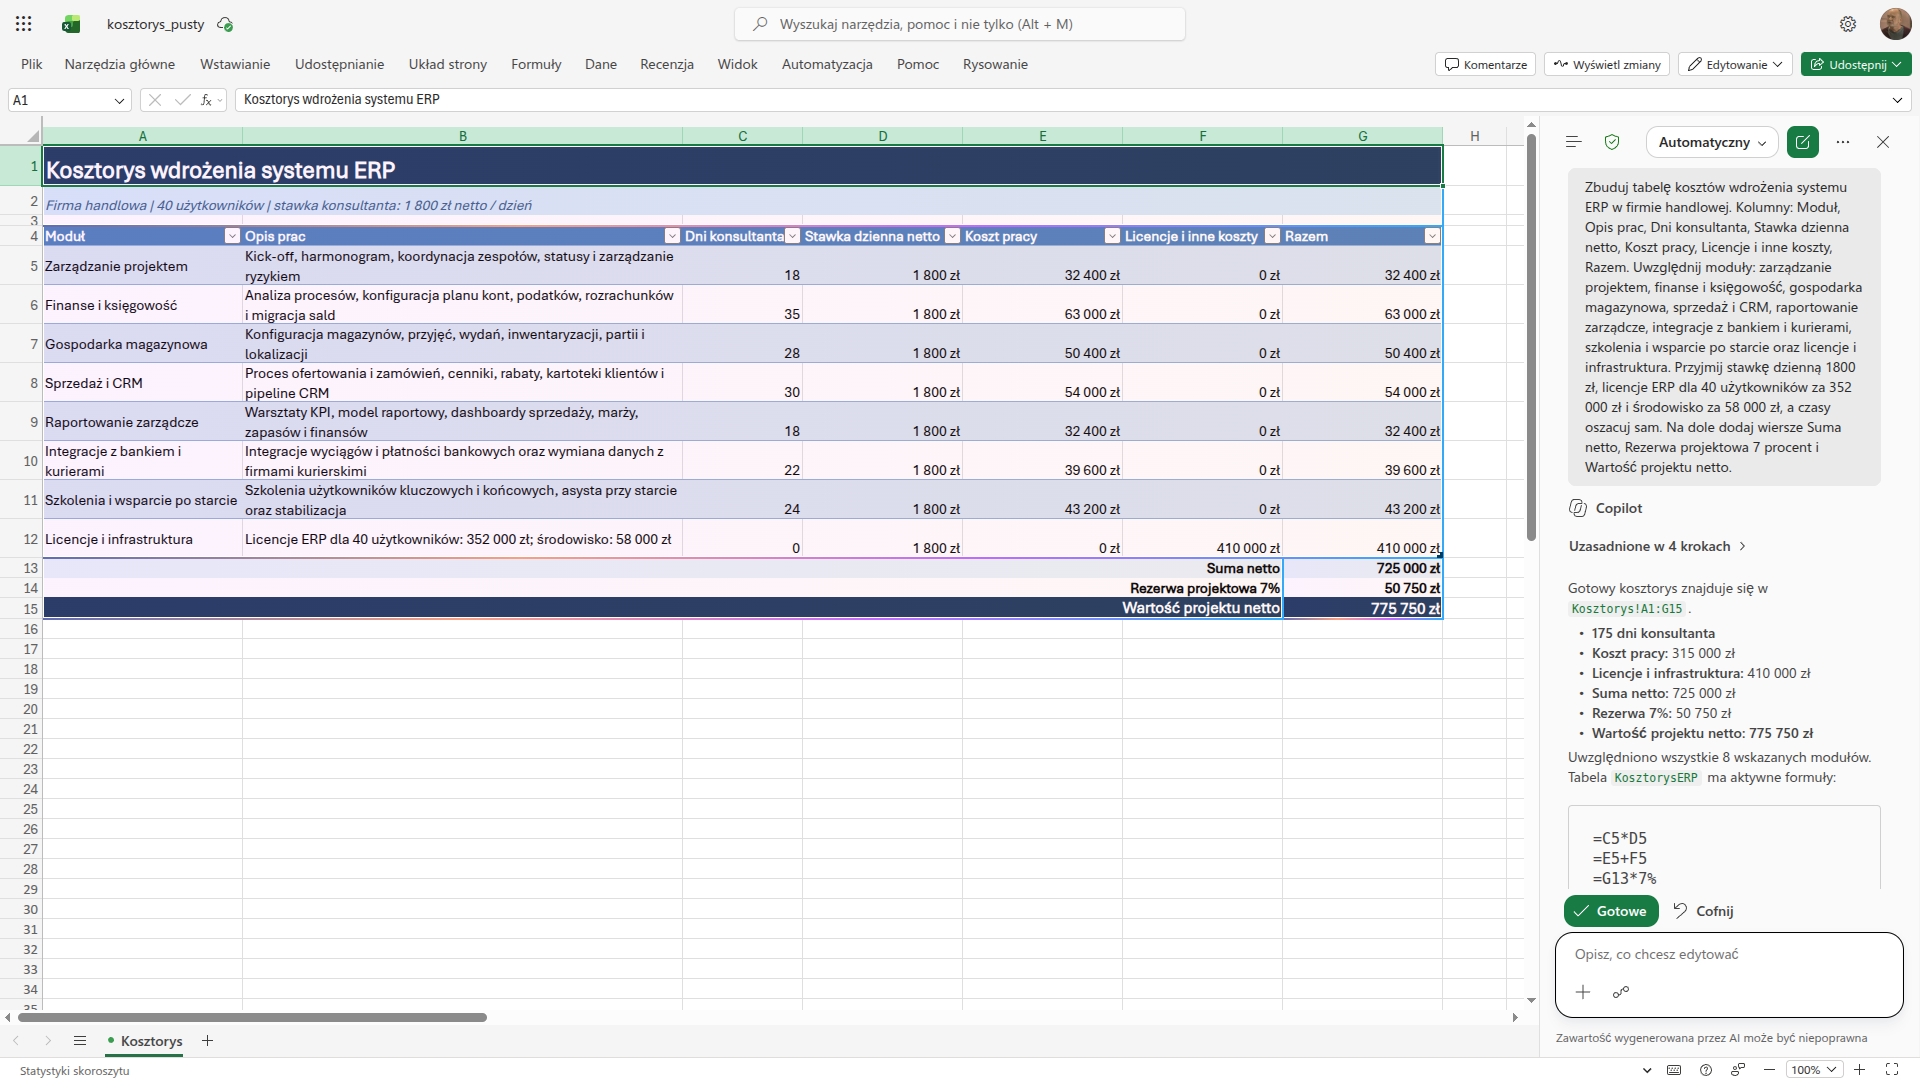Click the help question mark status icon

point(1706,1070)
